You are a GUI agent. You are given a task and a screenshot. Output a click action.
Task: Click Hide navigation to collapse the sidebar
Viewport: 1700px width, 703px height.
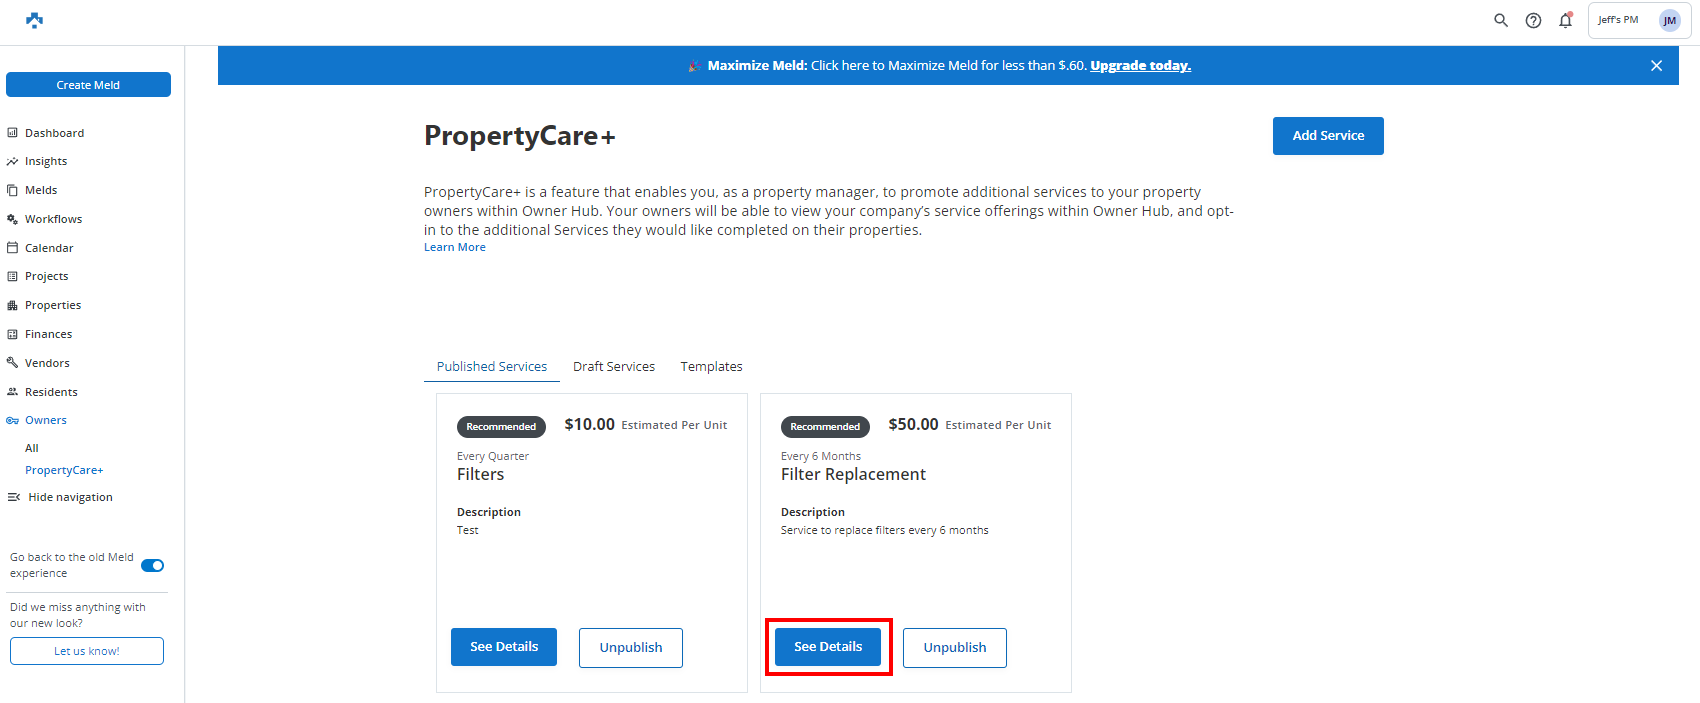coord(69,497)
